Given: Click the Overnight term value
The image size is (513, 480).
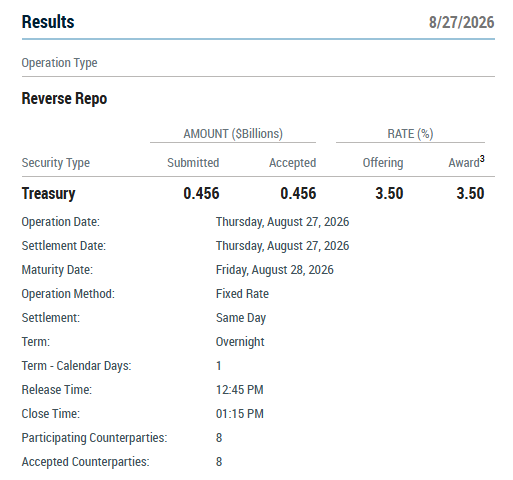Looking at the screenshot, I should coord(240,342).
